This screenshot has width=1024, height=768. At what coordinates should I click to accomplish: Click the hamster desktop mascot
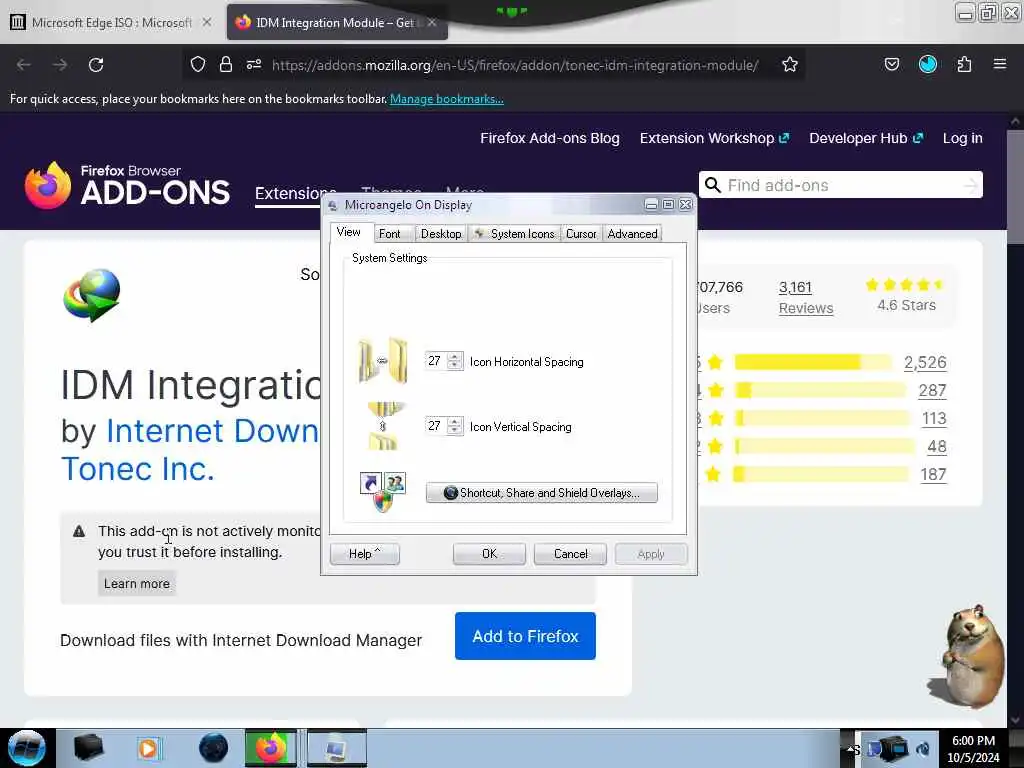[968, 656]
